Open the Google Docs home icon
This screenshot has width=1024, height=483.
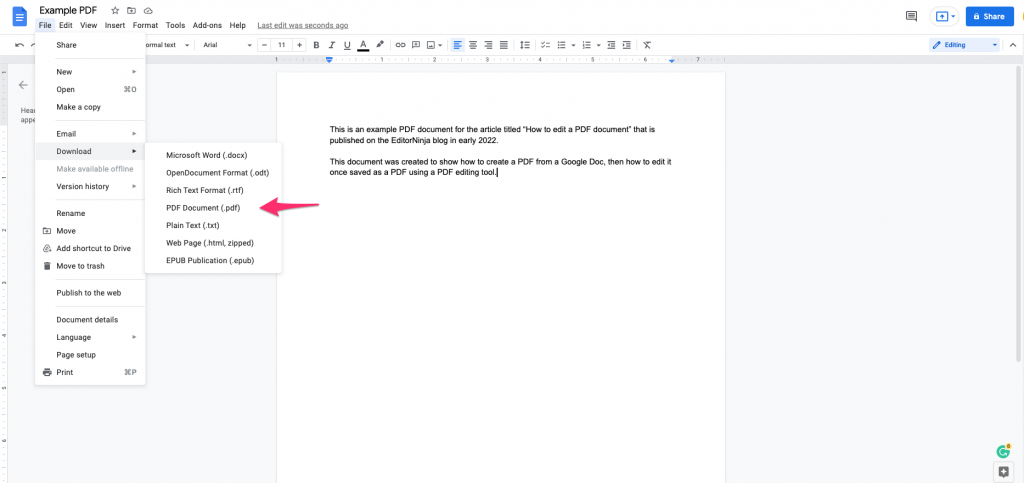click(20, 16)
